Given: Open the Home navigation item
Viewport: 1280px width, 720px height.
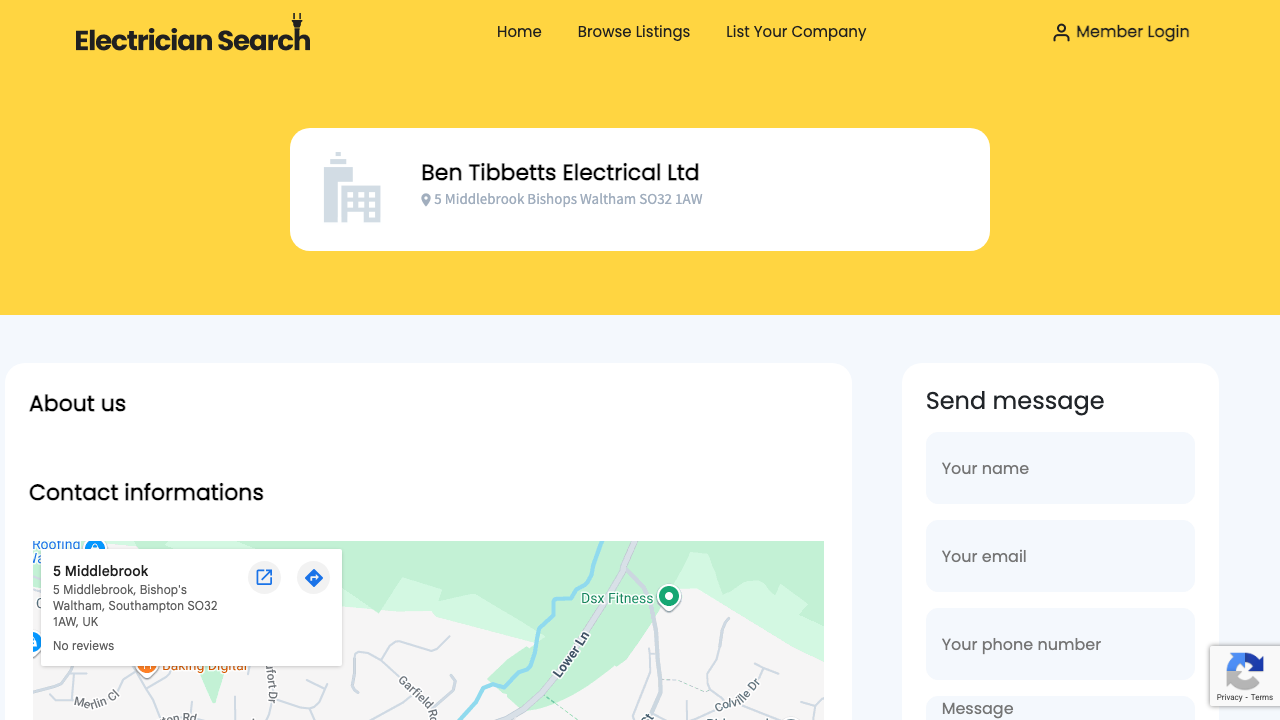Looking at the screenshot, I should (x=519, y=31).
